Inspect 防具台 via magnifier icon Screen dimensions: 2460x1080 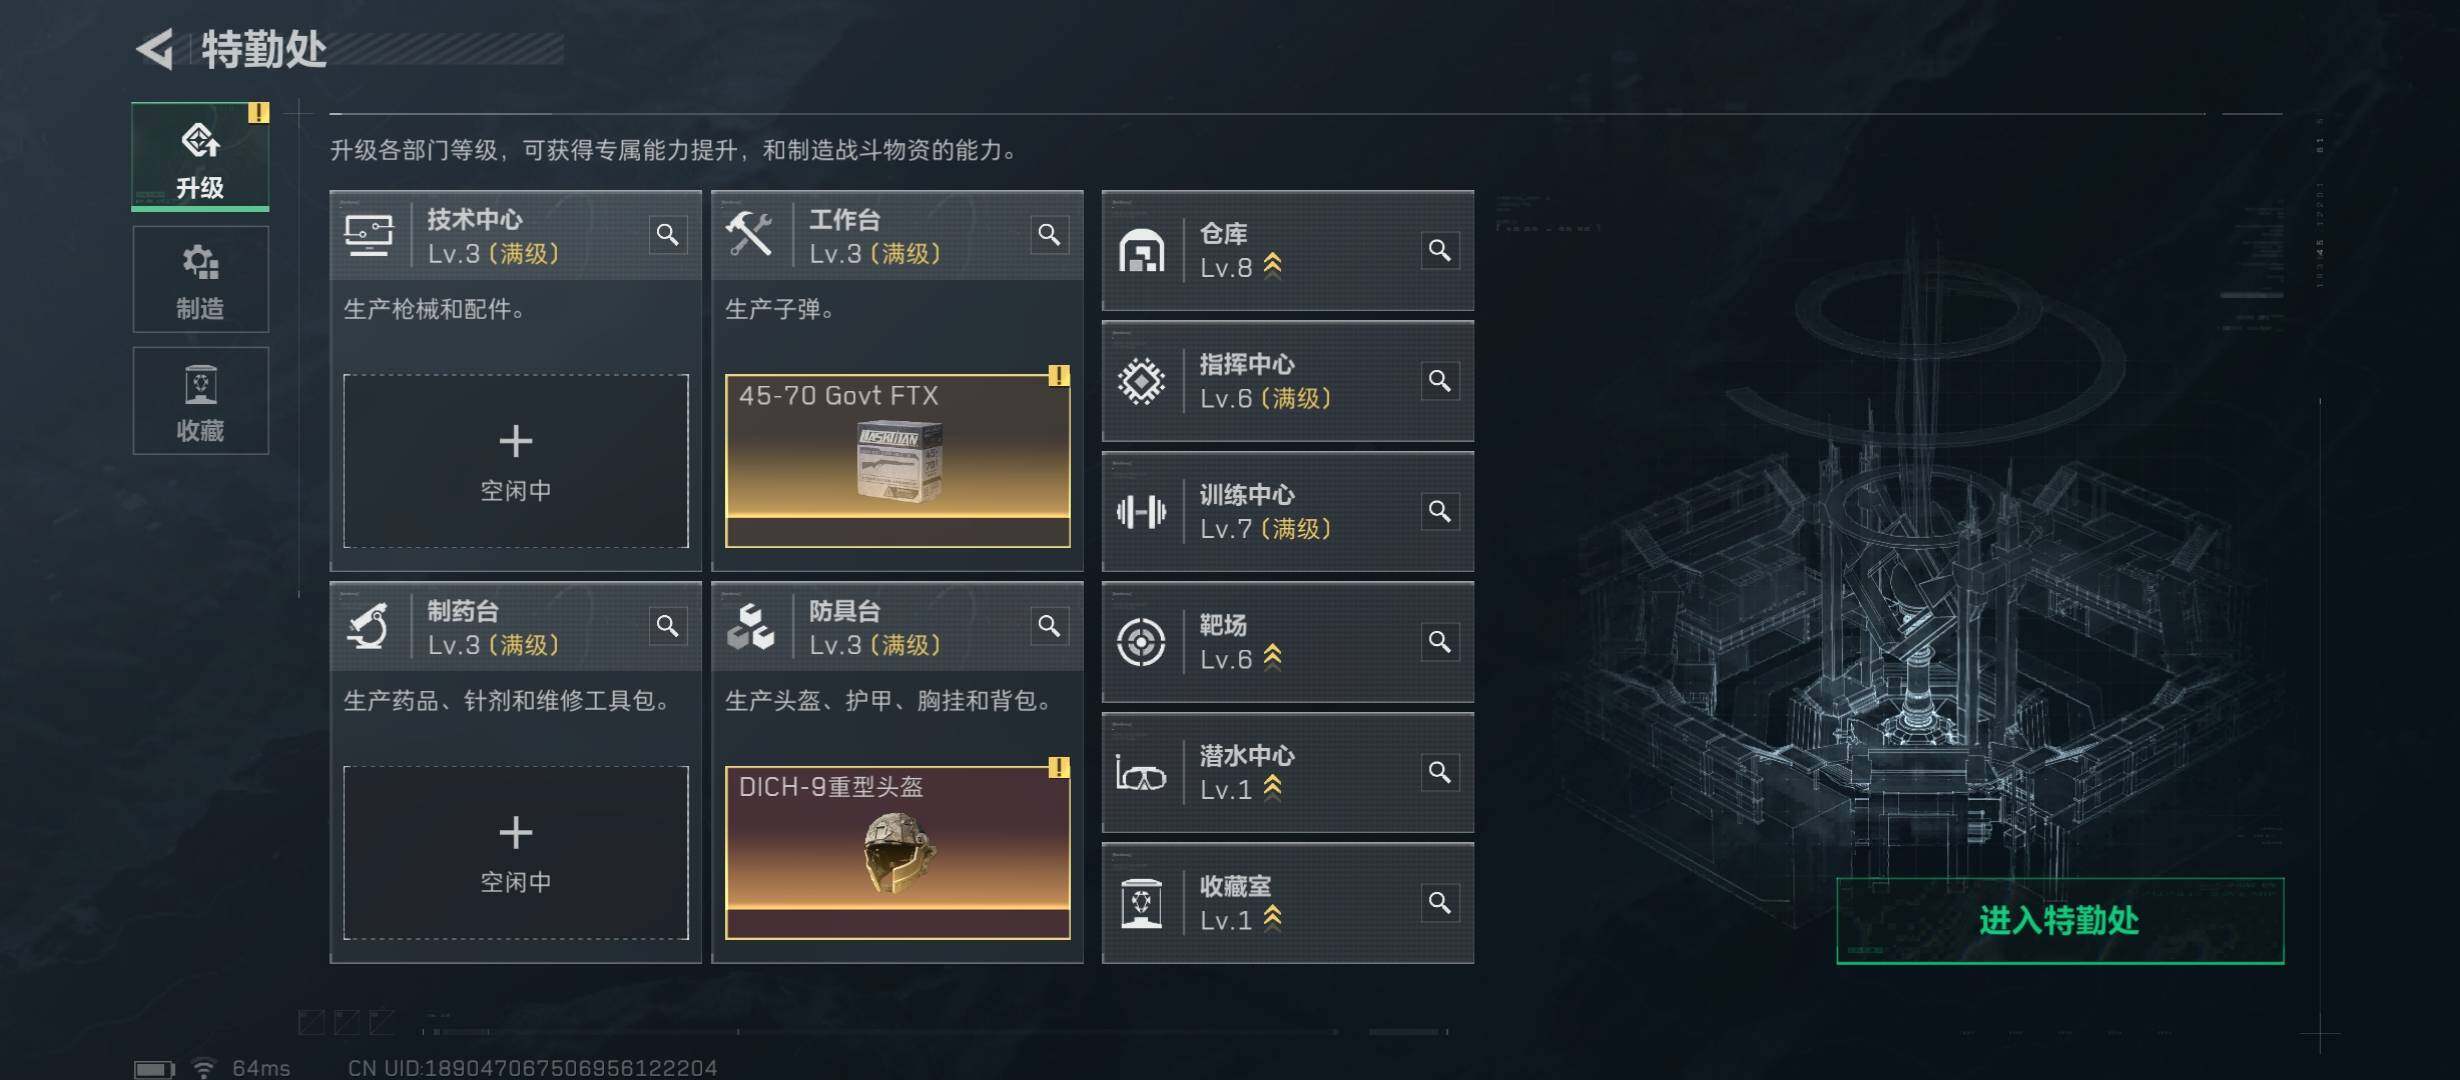pos(1049,626)
